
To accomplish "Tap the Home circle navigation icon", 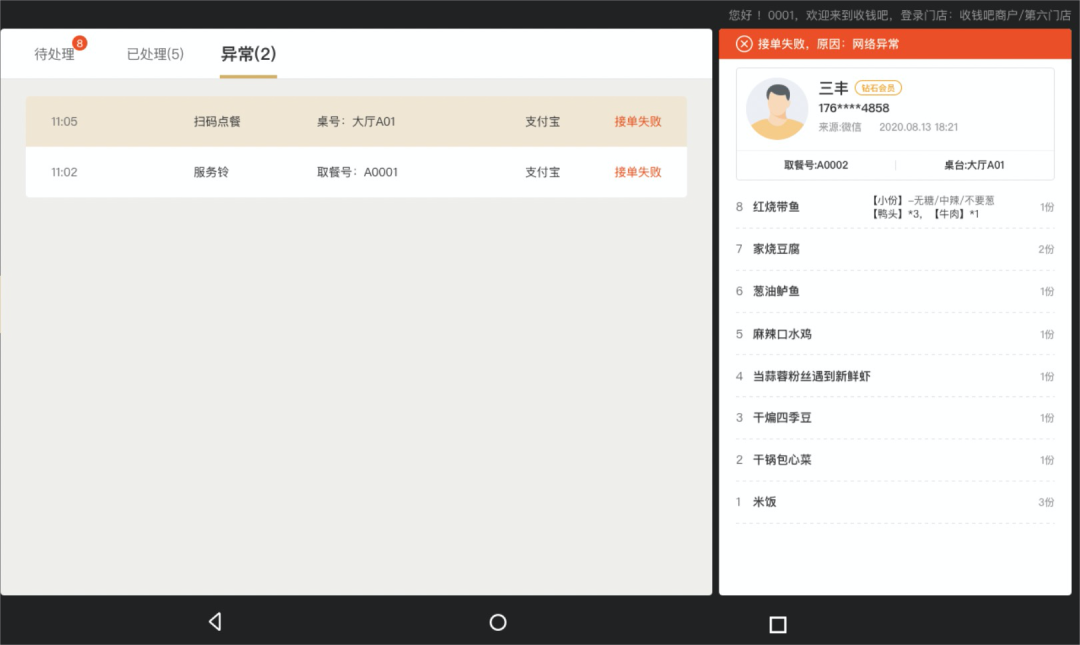I will click(x=497, y=621).
